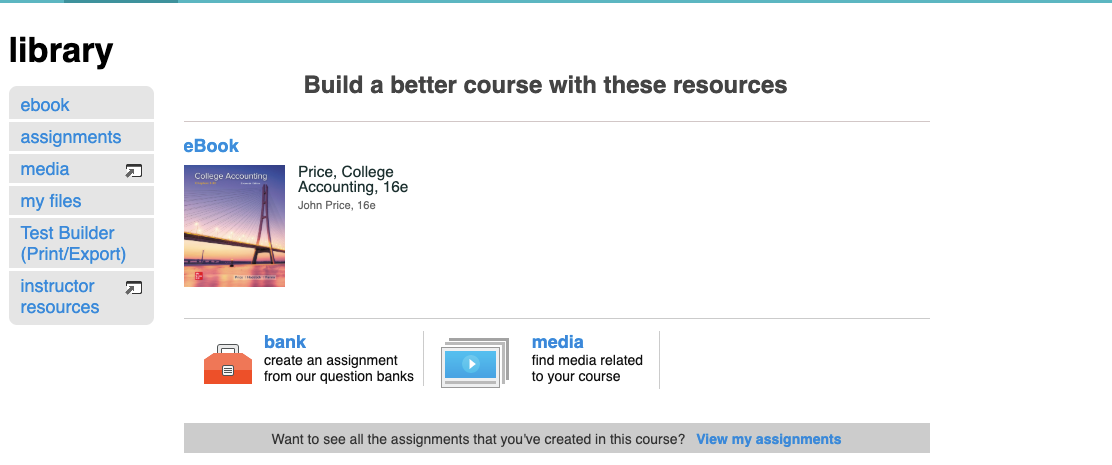Open the College Accounting book cover
The image size is (1112, 465).
click(234, 226)
